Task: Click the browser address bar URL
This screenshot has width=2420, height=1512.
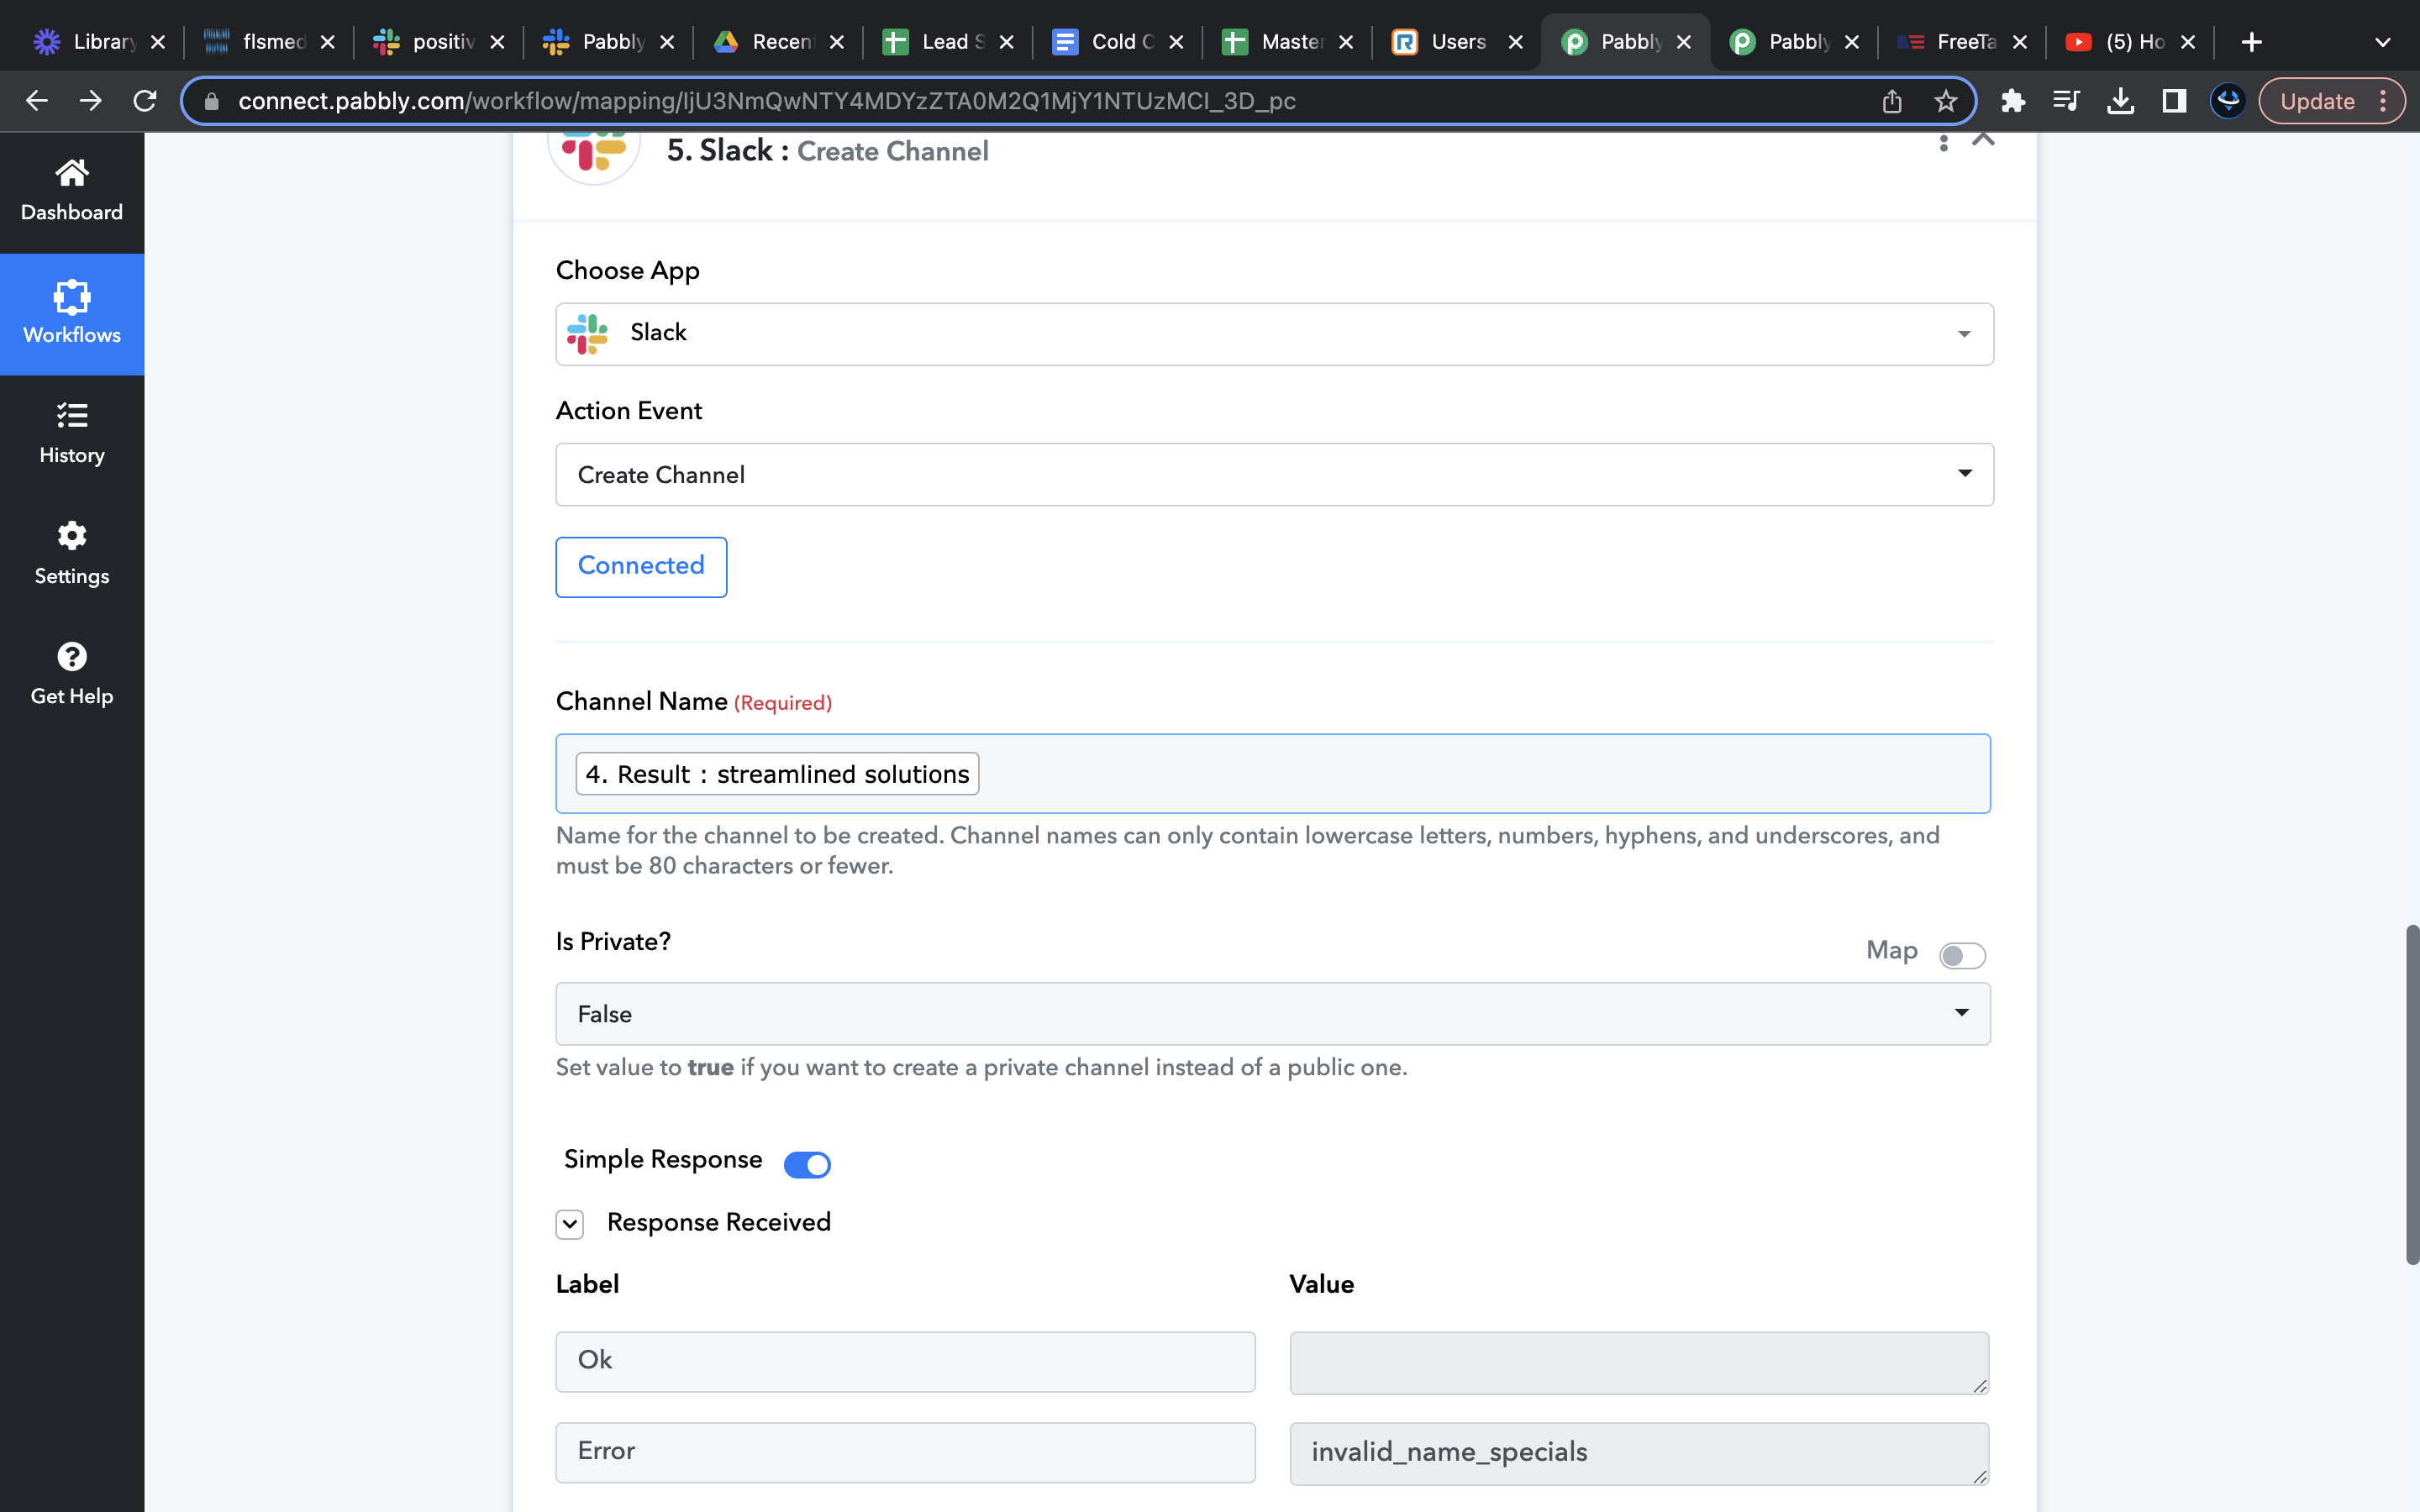Action: coord(766,101)
